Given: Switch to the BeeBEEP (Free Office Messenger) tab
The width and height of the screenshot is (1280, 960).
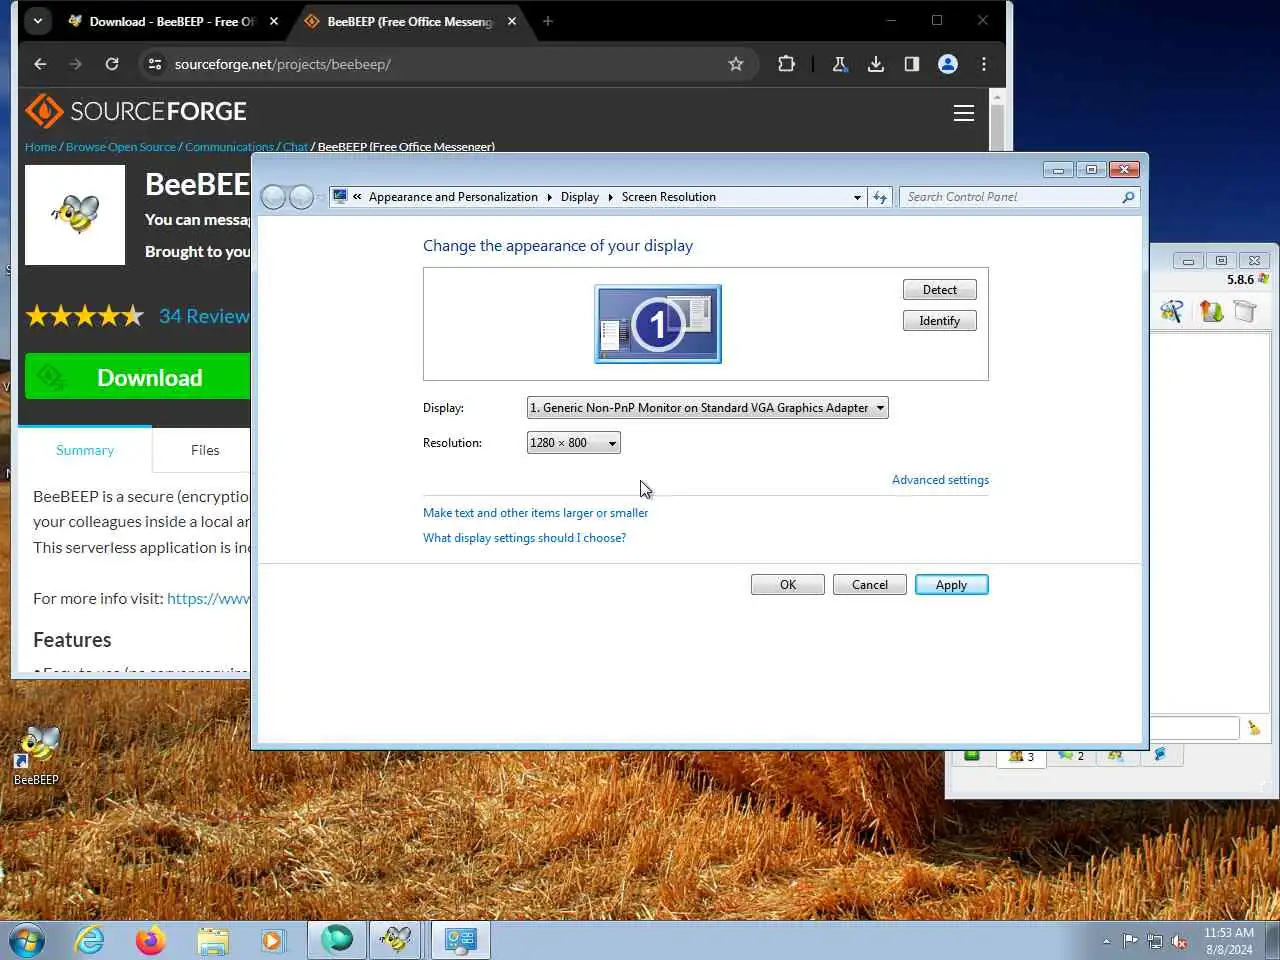Looking at the screenshot, I should tap(410, 21).
